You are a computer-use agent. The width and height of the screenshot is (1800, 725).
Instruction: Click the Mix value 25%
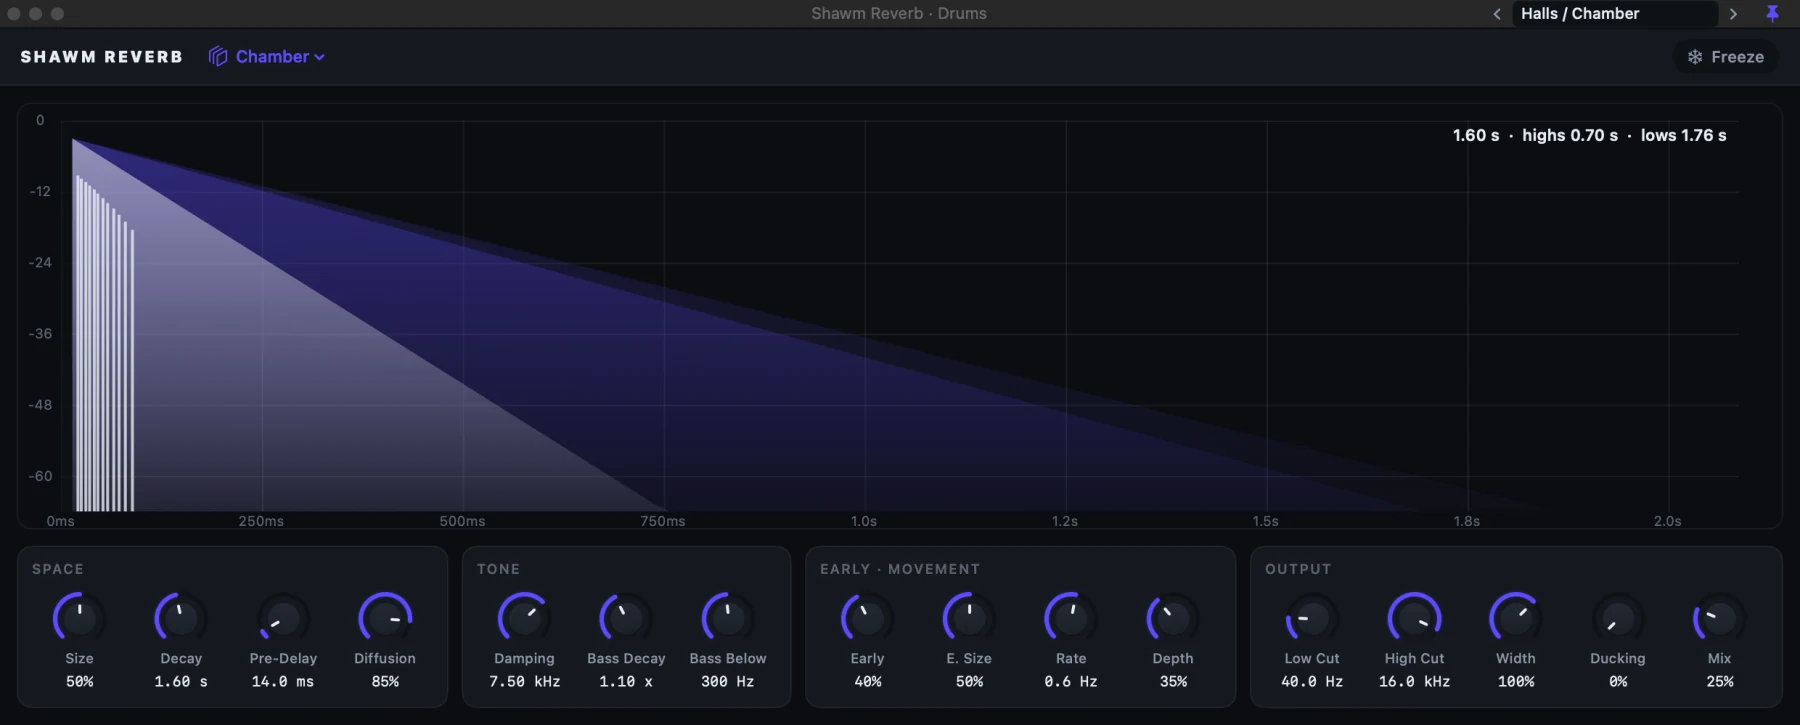pos(1720,681)
